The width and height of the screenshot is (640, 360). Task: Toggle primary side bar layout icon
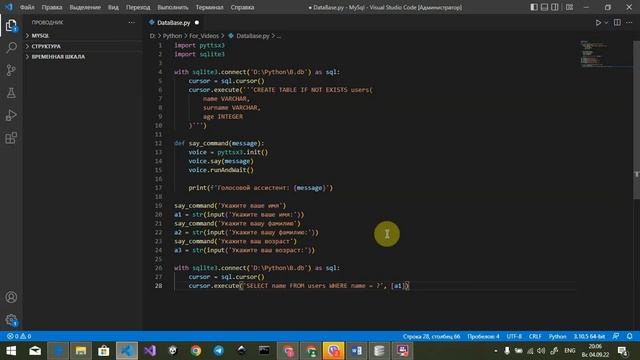[x=534, y=7]
